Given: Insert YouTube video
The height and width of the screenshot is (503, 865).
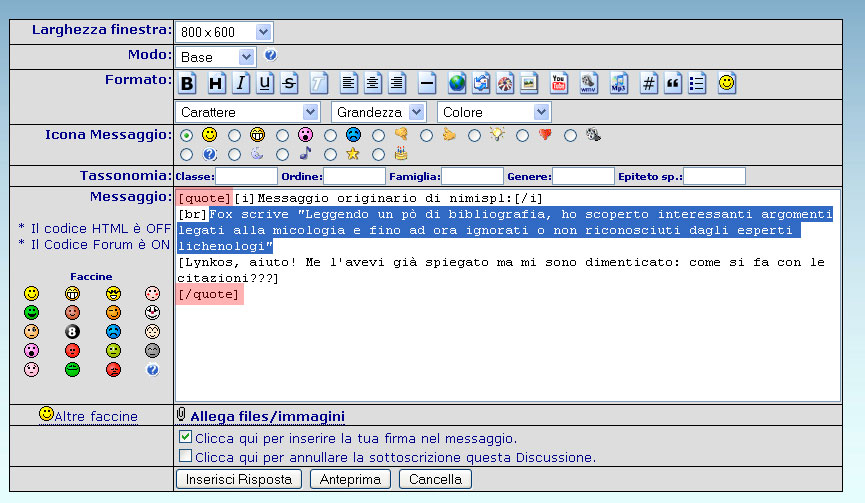Looking at the screenshot, I should pyautogui.click(x=559, y=83).
